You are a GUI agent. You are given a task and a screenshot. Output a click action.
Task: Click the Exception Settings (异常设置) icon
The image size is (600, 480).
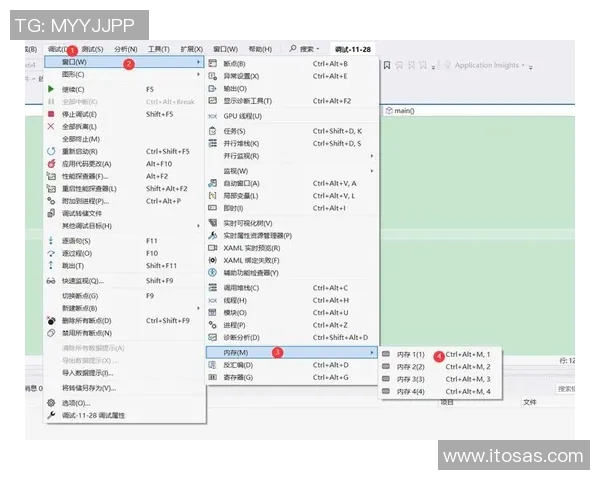tap(212, 76)
